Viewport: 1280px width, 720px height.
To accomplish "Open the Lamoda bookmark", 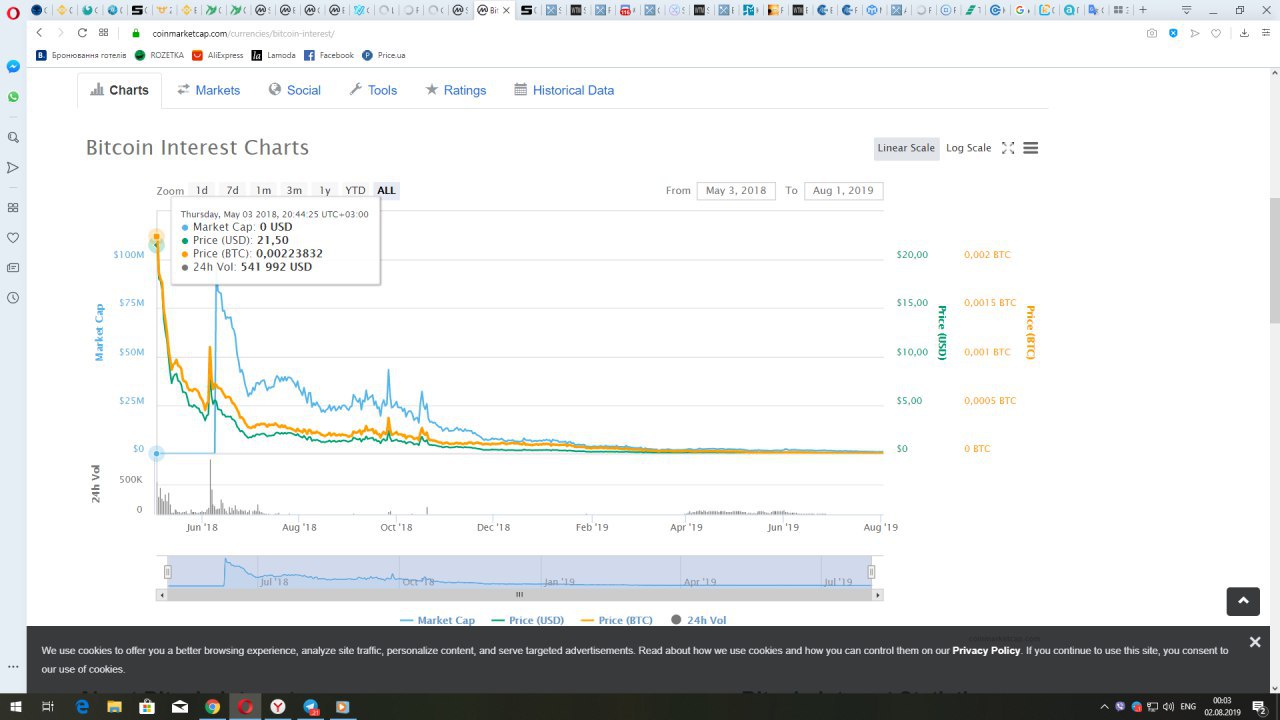I will coord(274,55).
